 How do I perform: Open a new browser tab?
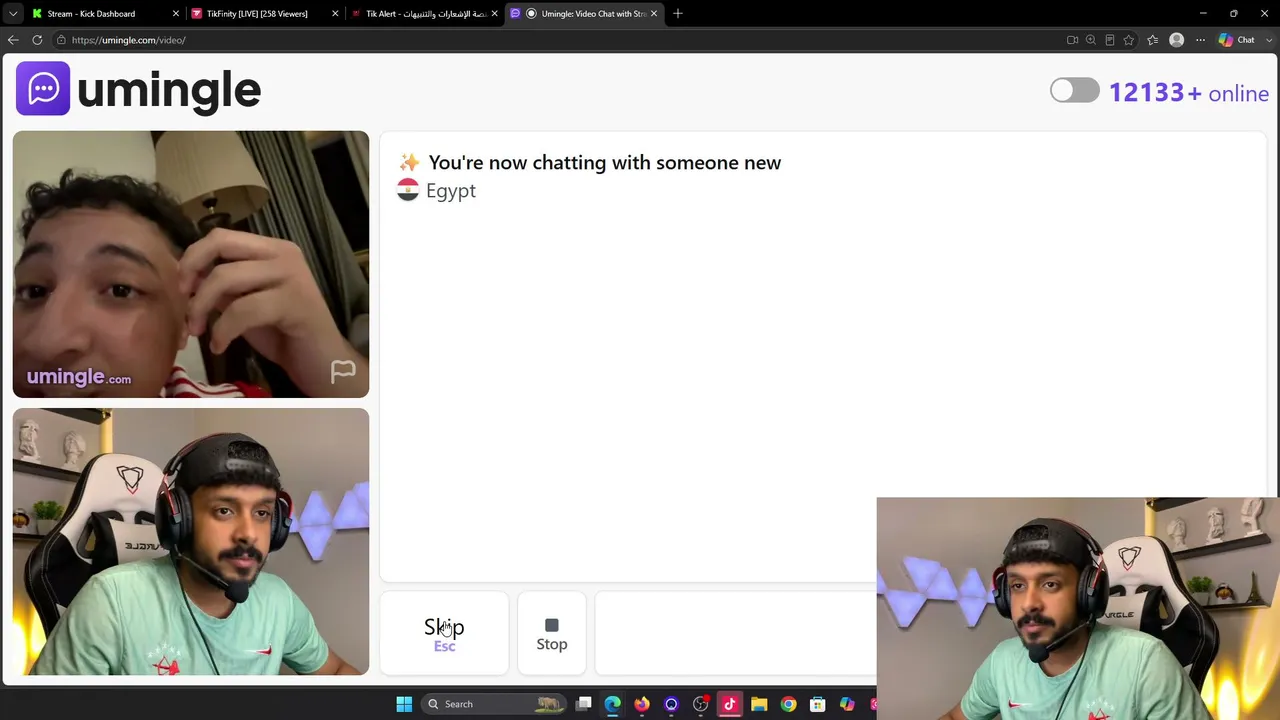click(x=678, y=13)
